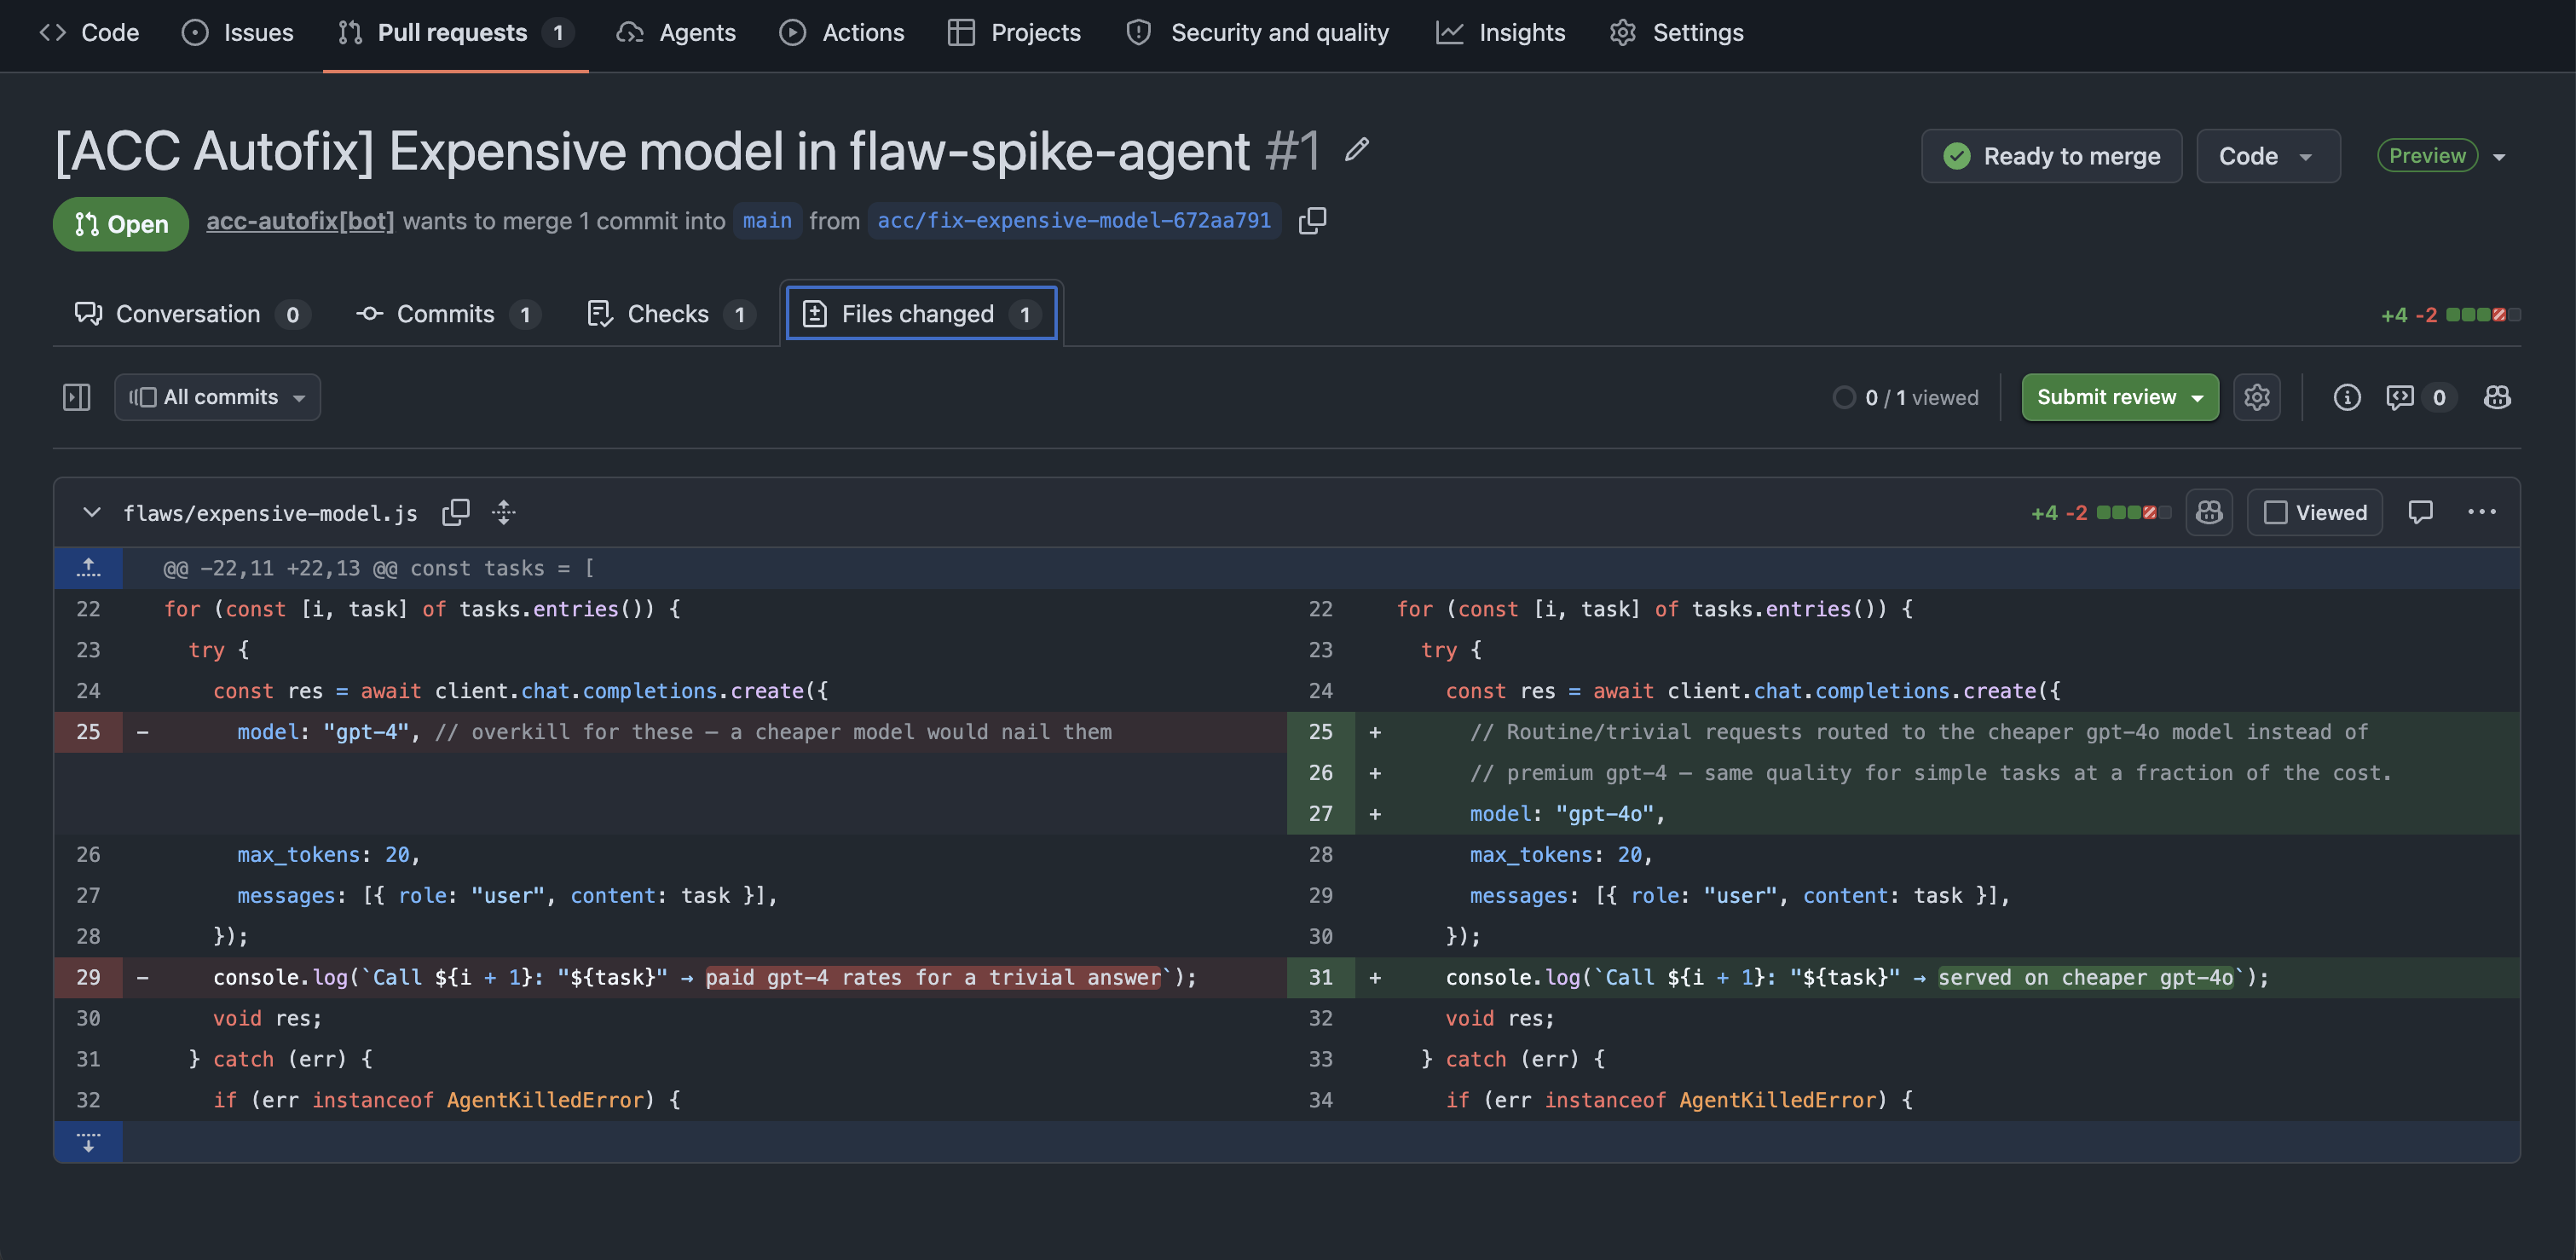
Task: Select removed line 25 number on left
Action: pyautogui.click(x=88, y=732)
